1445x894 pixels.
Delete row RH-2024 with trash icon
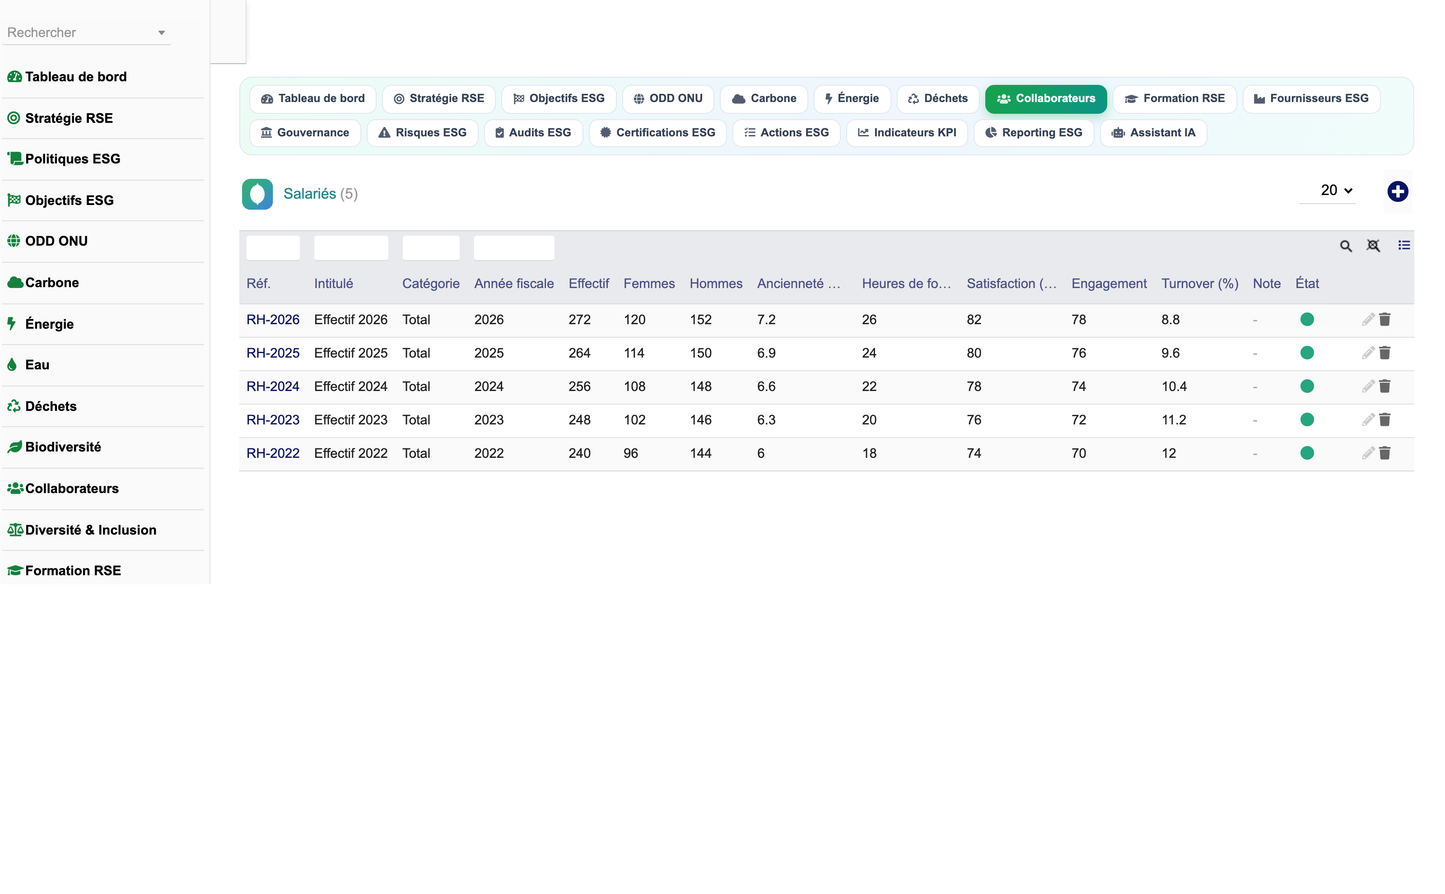(x=1384, y=386)
